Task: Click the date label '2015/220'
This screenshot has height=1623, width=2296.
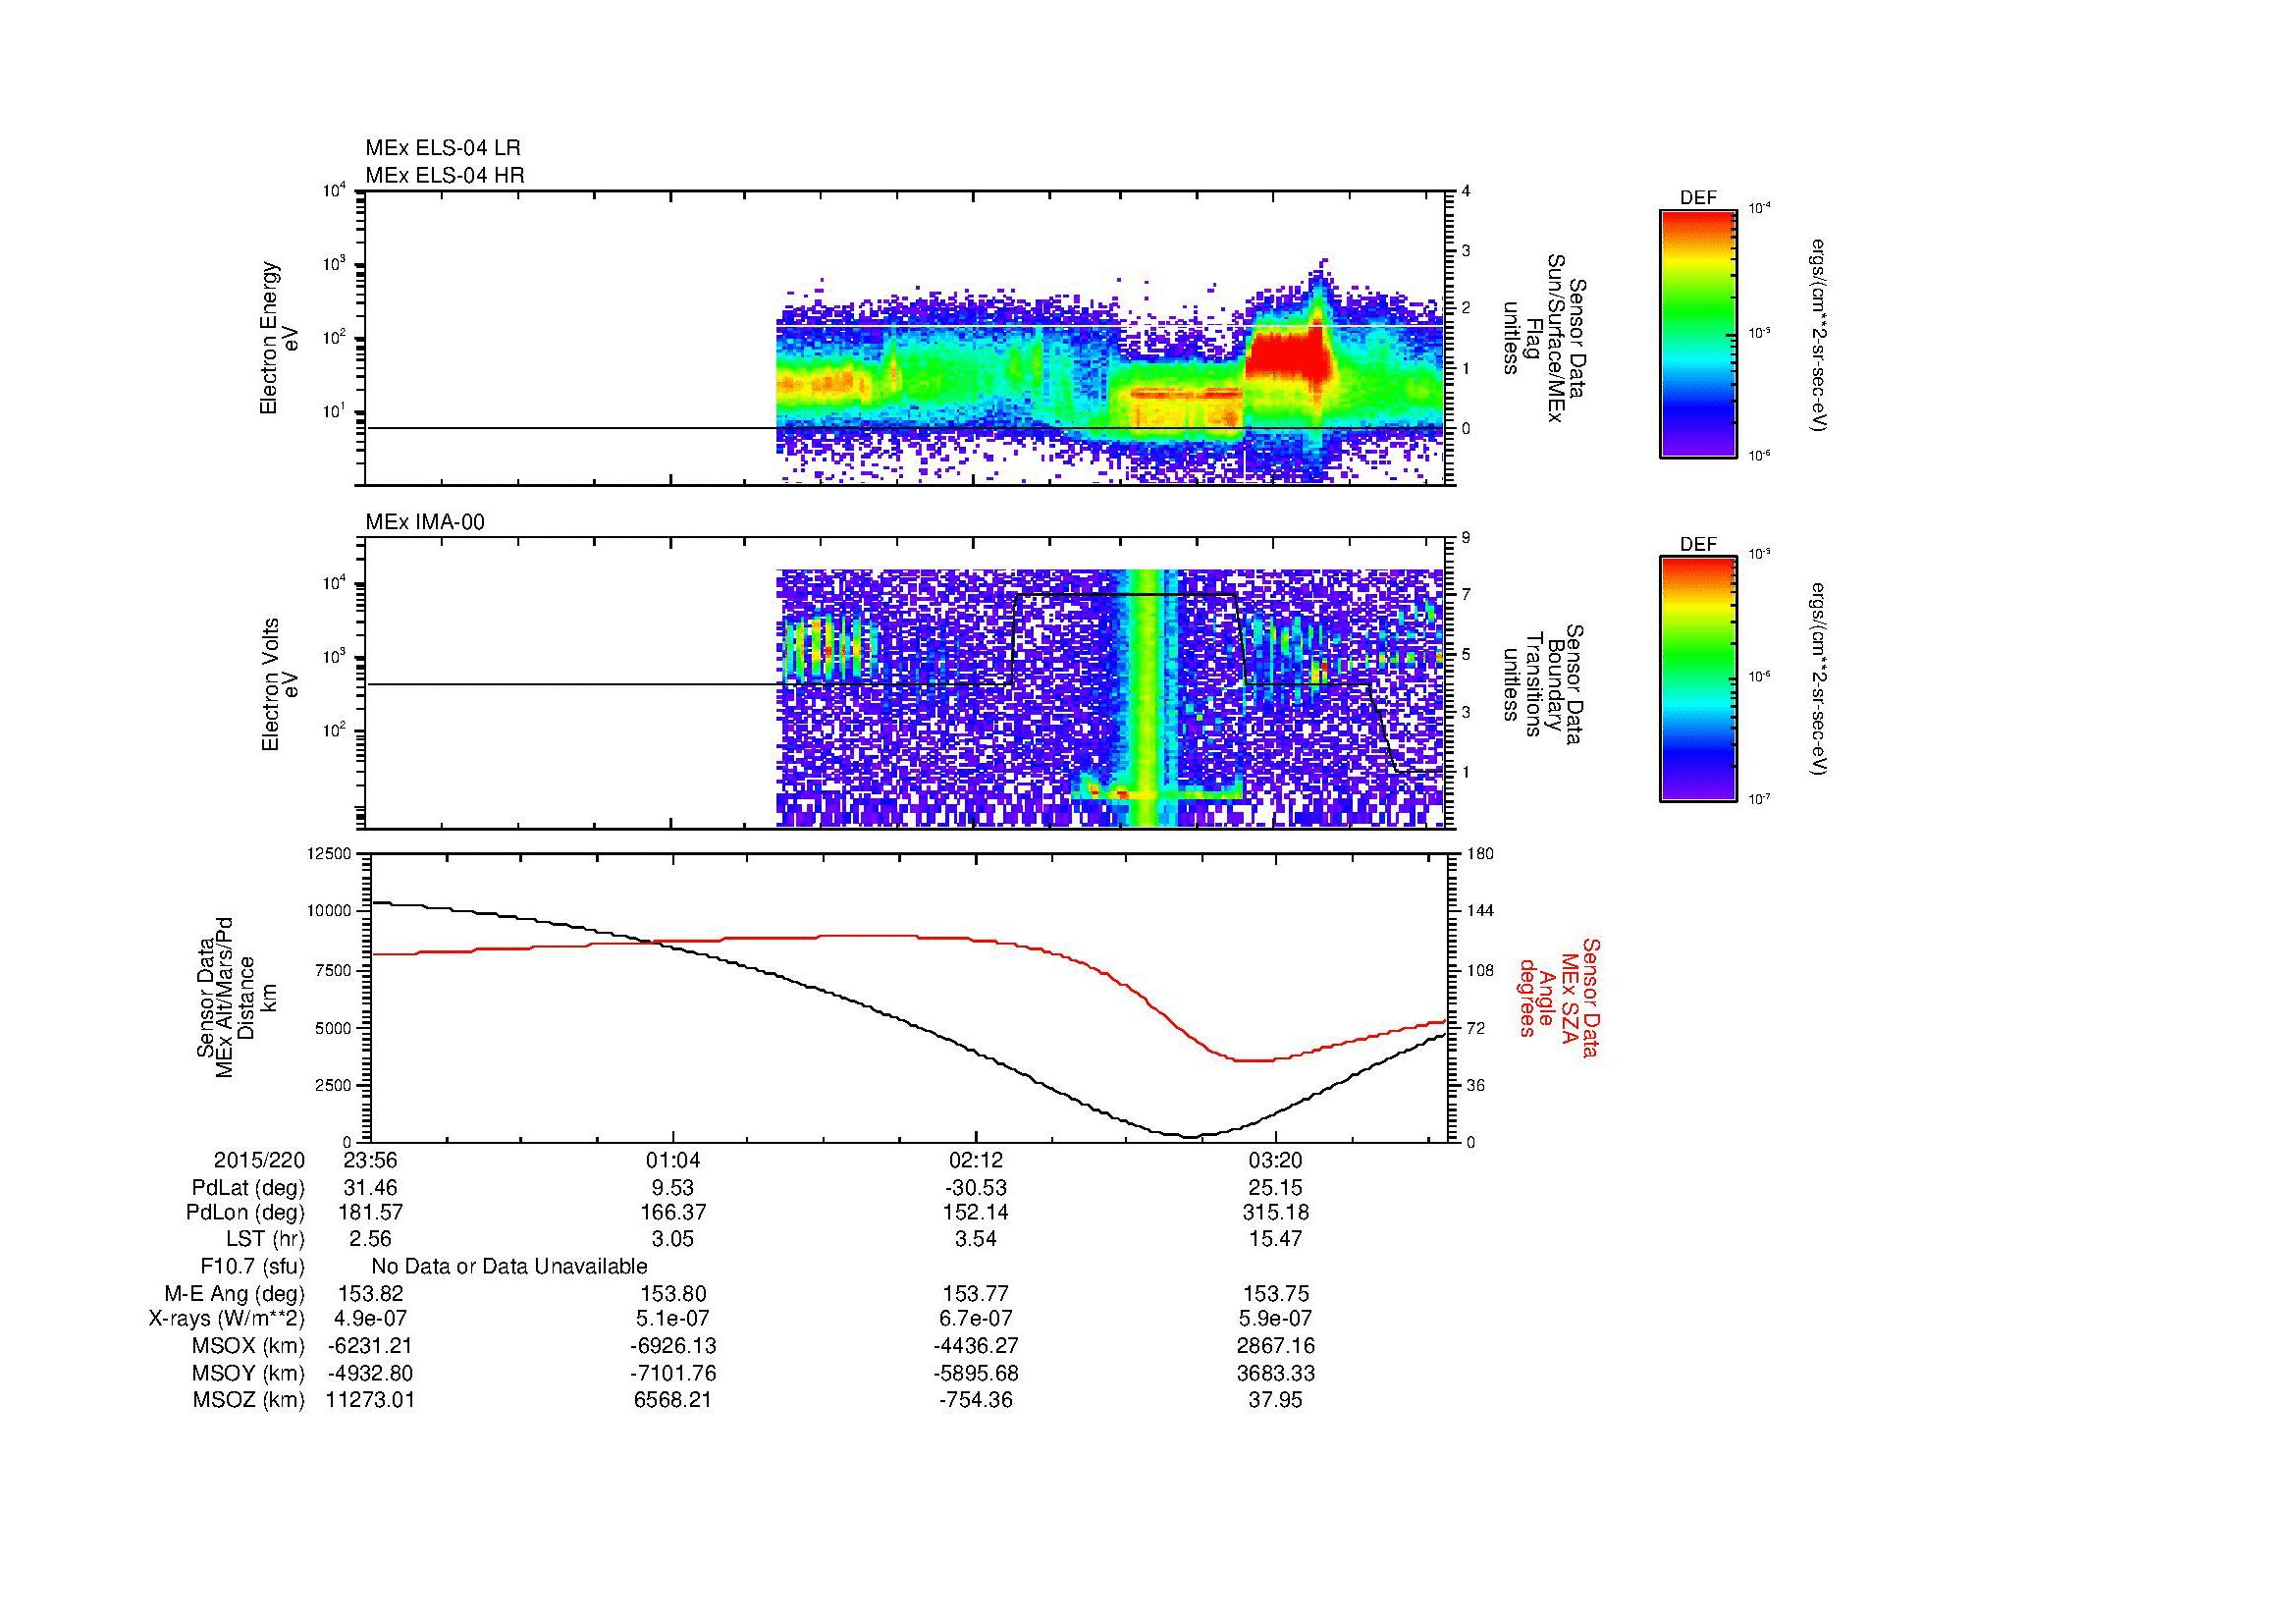Action: [x=259, y=1160]
